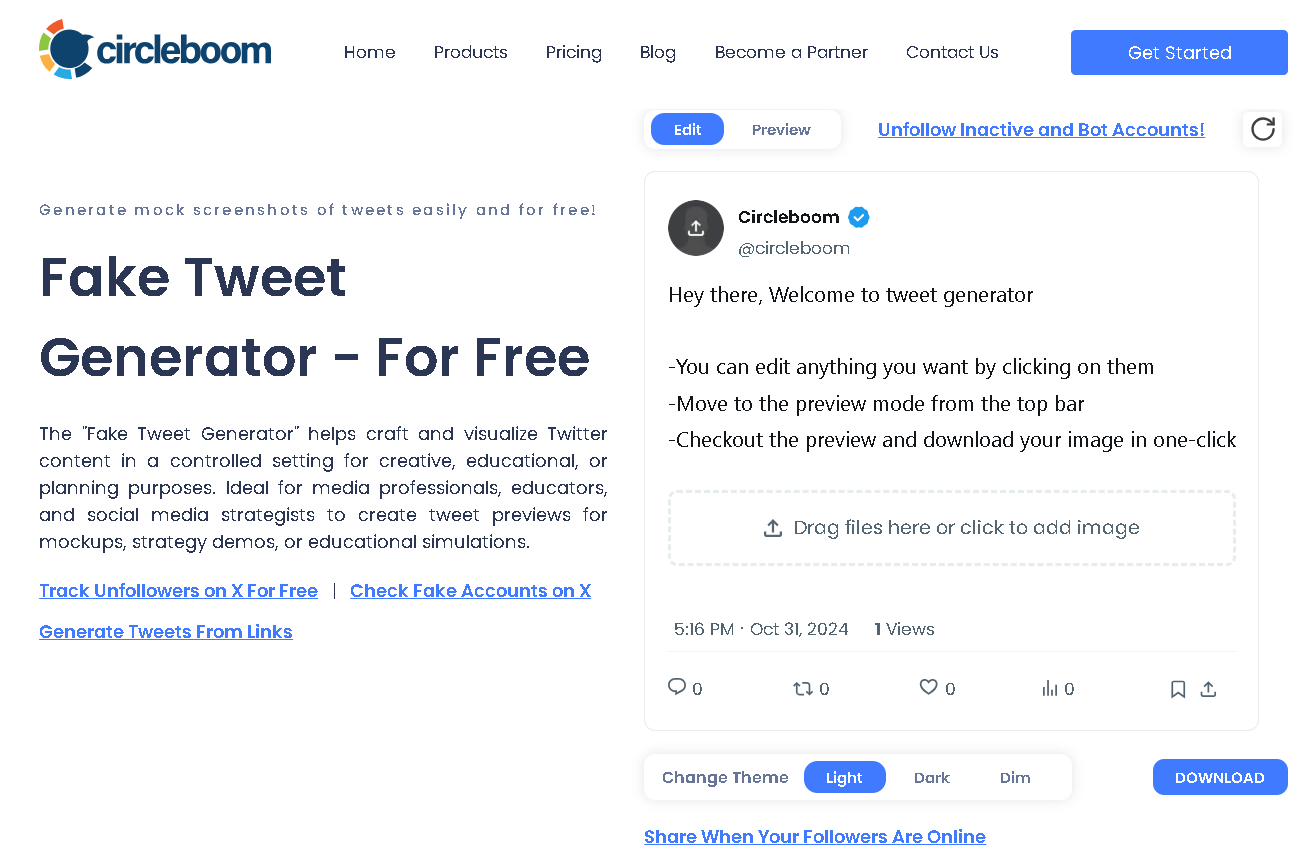Open the tweet views analytics icon
Image resolution: width=1309 pixels, height=857 pixels.
coord(1051,688)
